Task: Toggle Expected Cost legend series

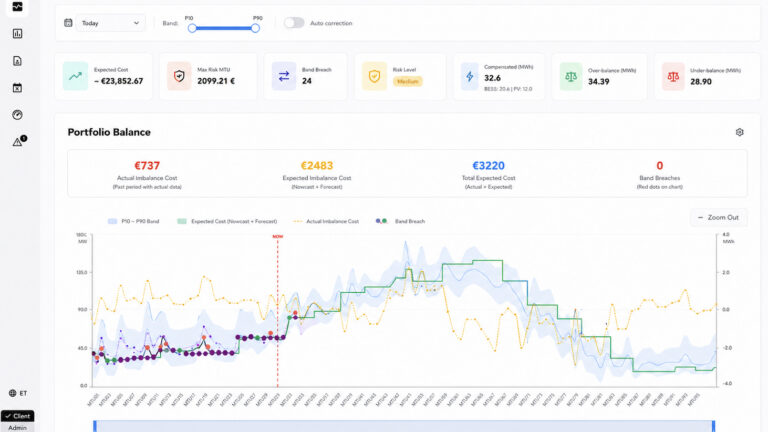Action: click(227, 221)
